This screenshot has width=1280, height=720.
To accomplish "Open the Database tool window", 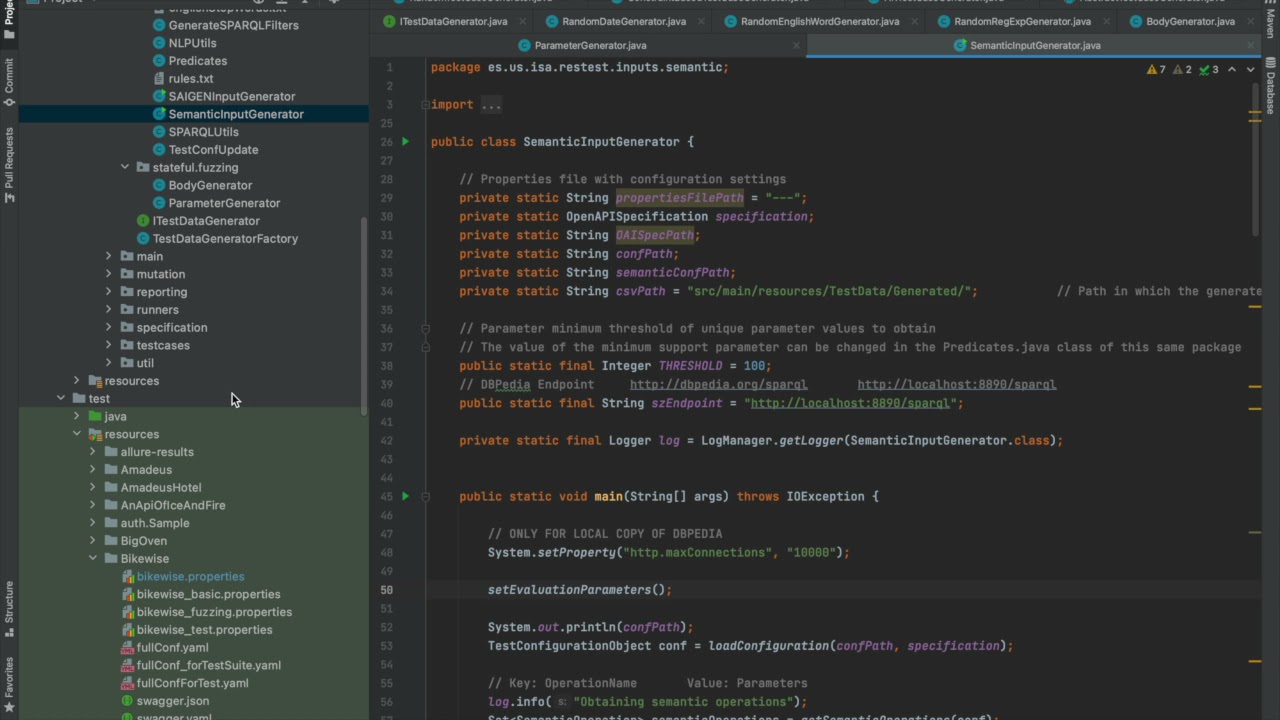I will (x=1271, y=86).
